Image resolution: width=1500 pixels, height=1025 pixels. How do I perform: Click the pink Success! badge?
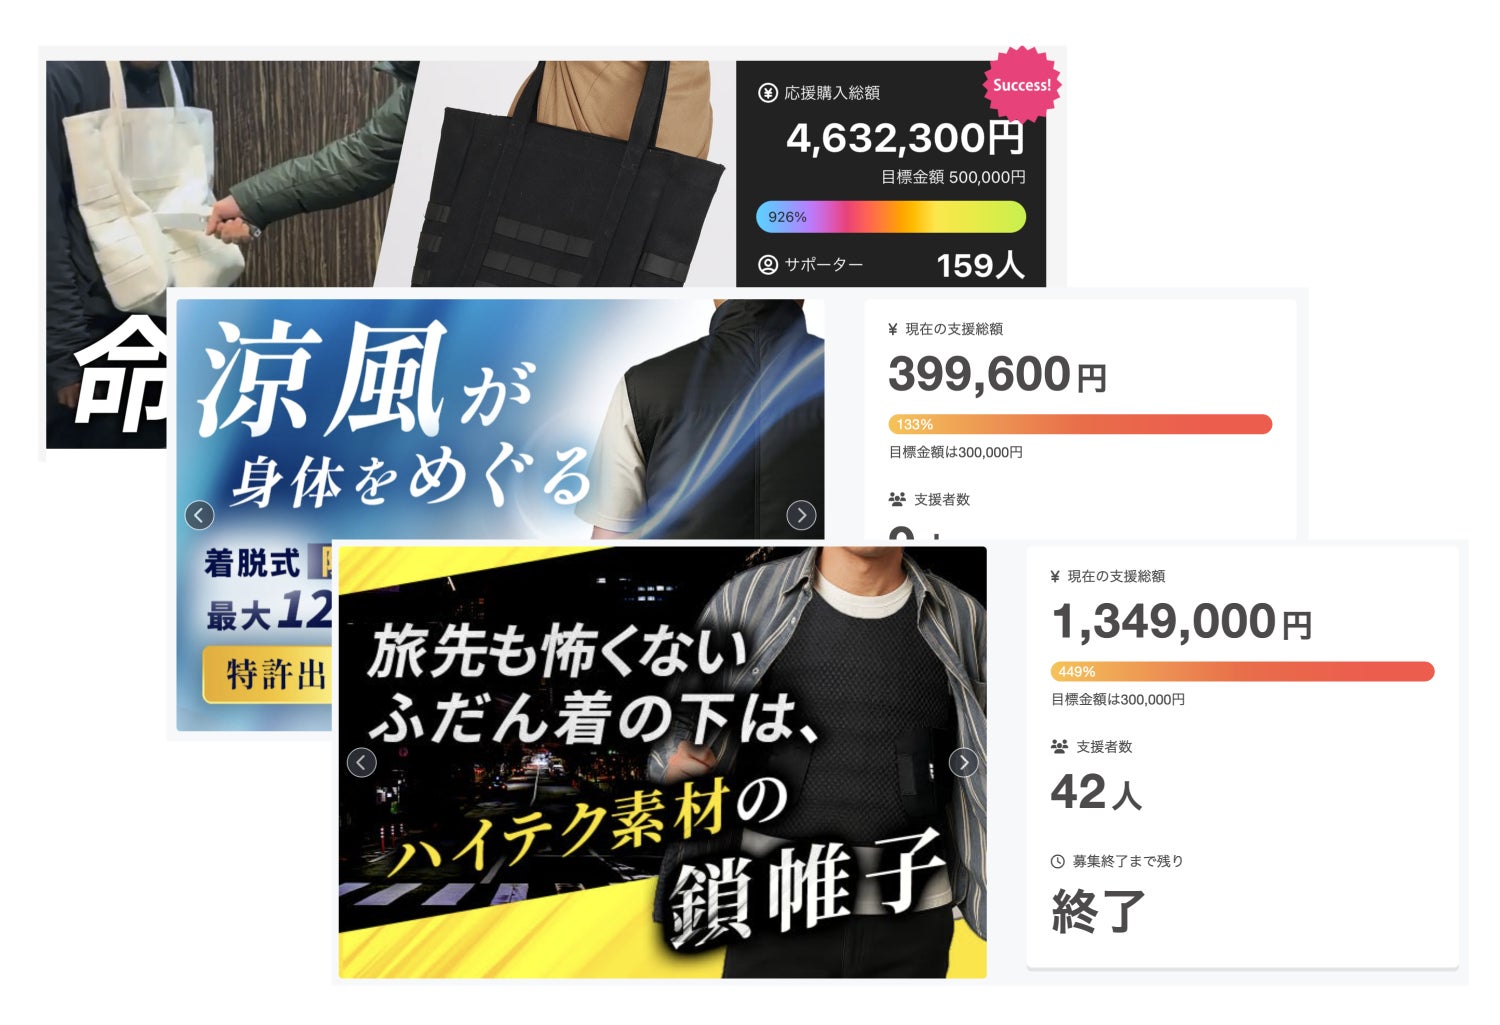1021,85
